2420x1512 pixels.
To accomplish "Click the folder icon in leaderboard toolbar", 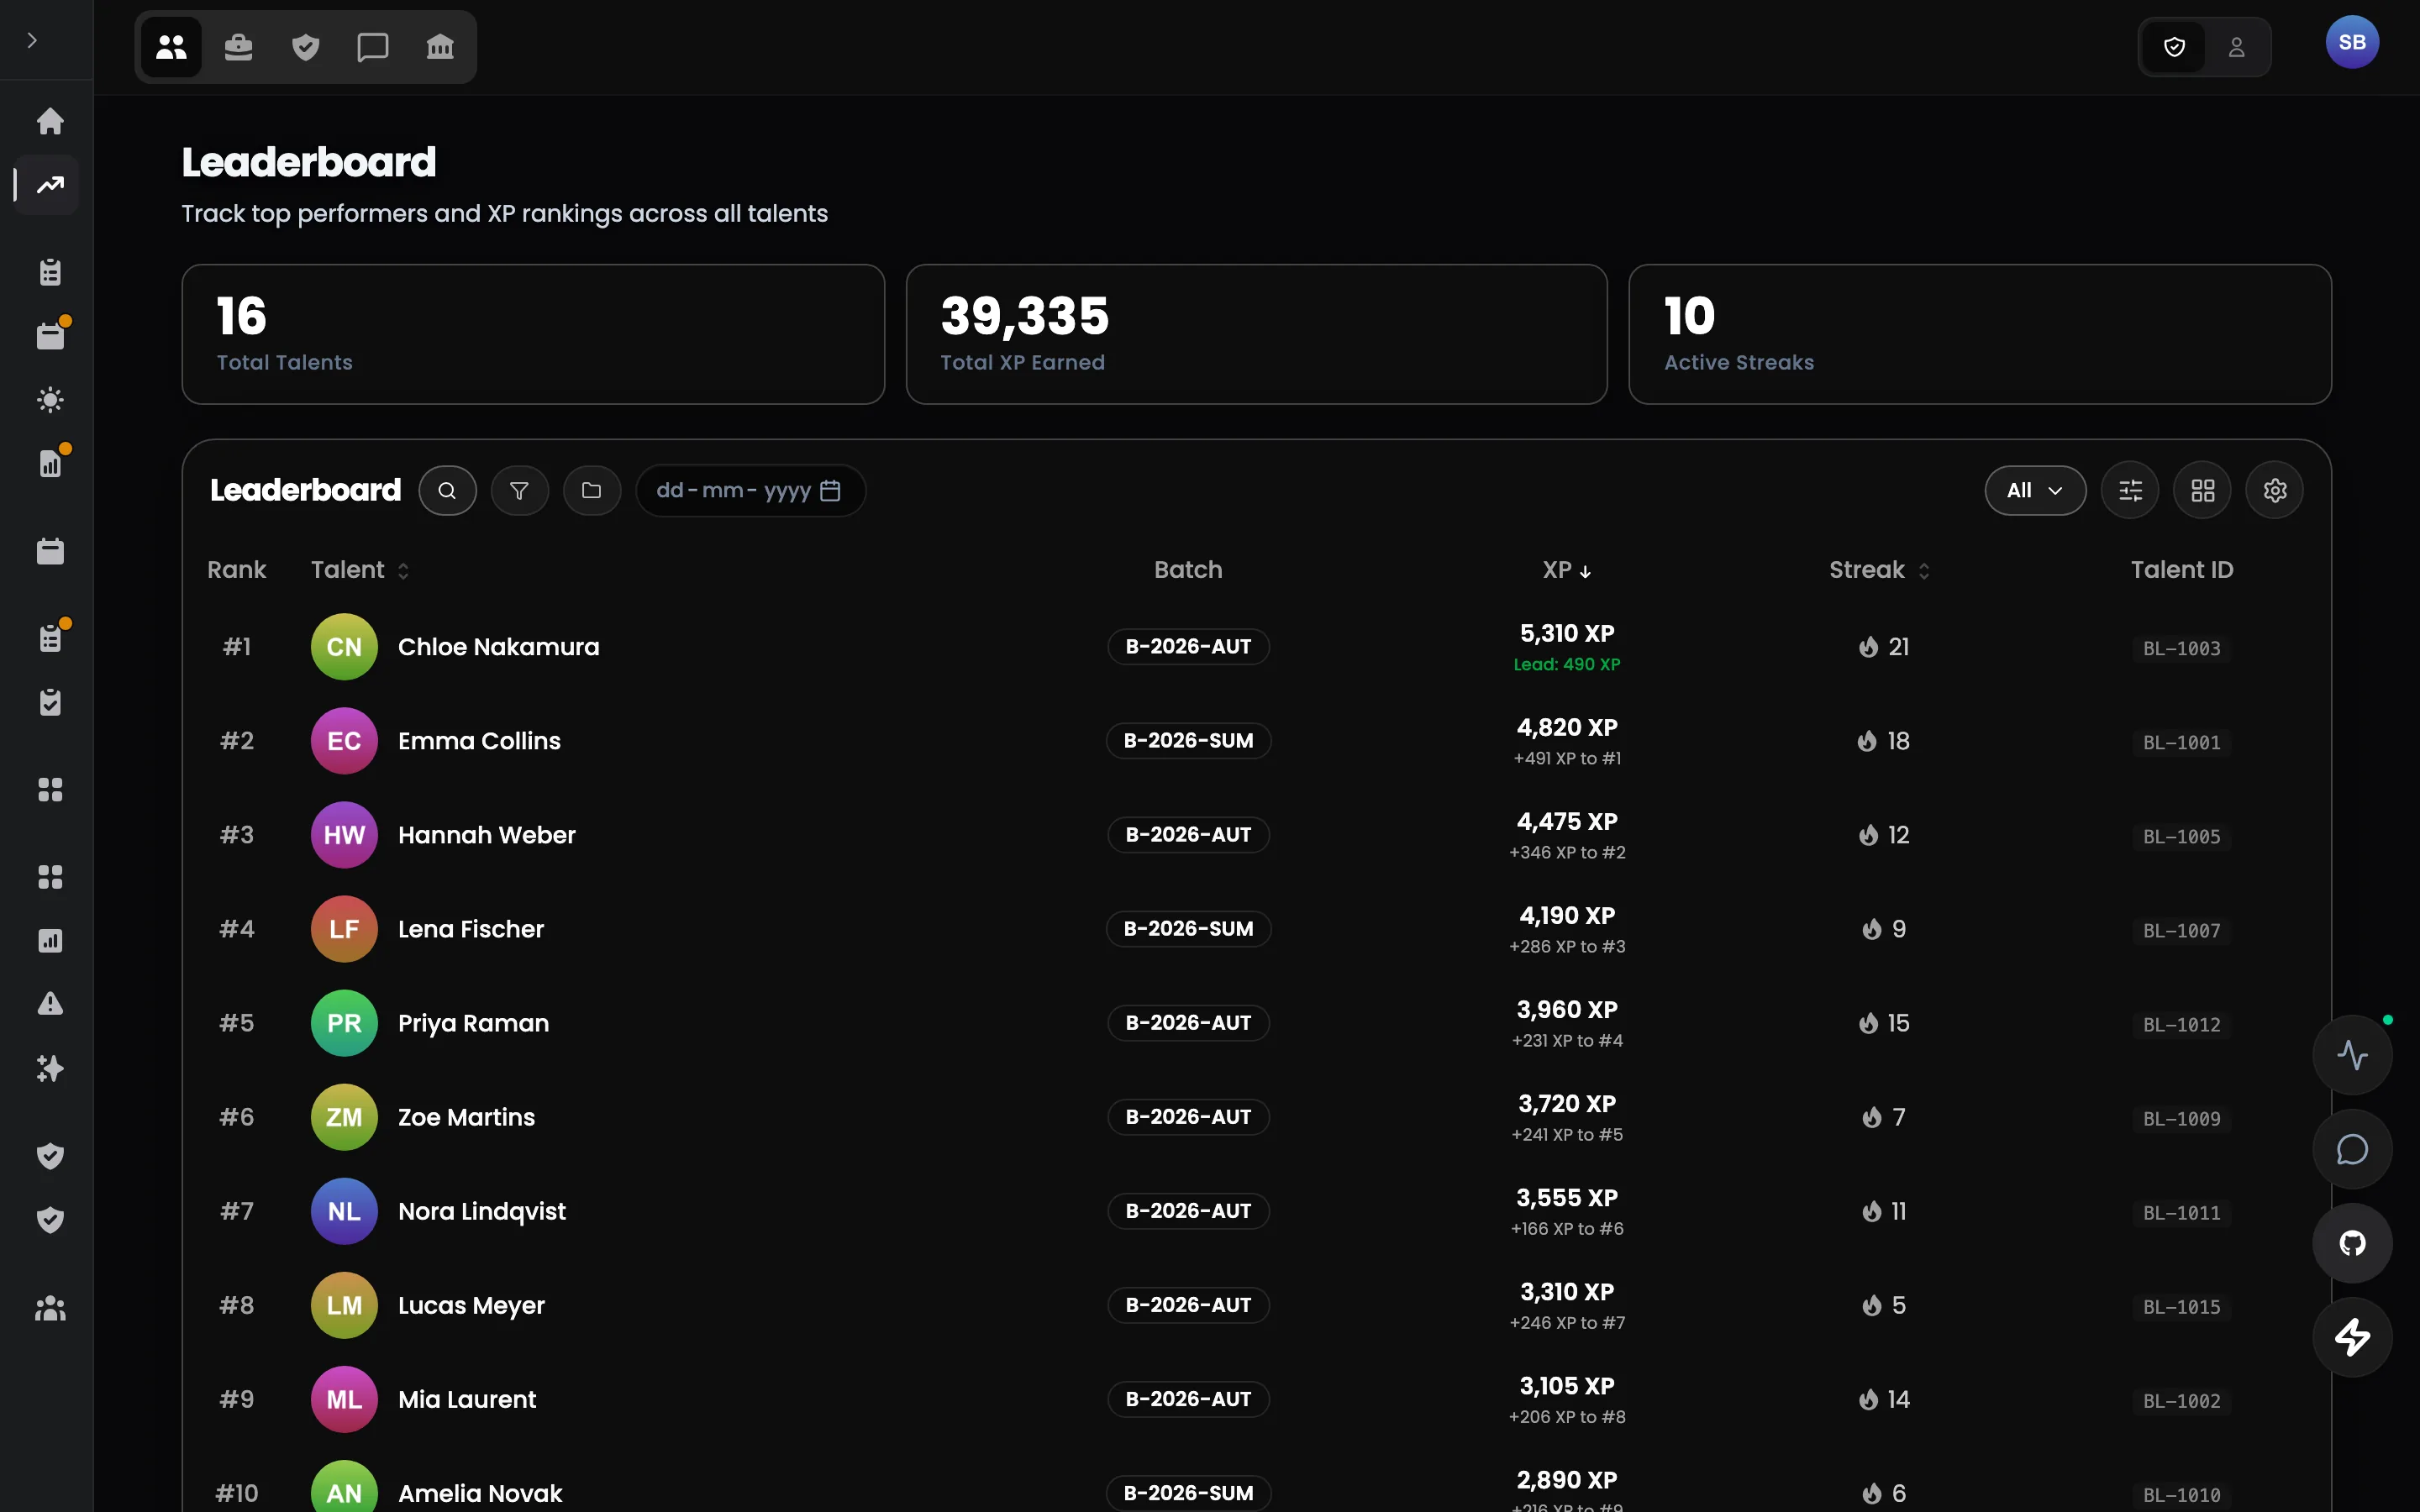I will click(592, 491).
